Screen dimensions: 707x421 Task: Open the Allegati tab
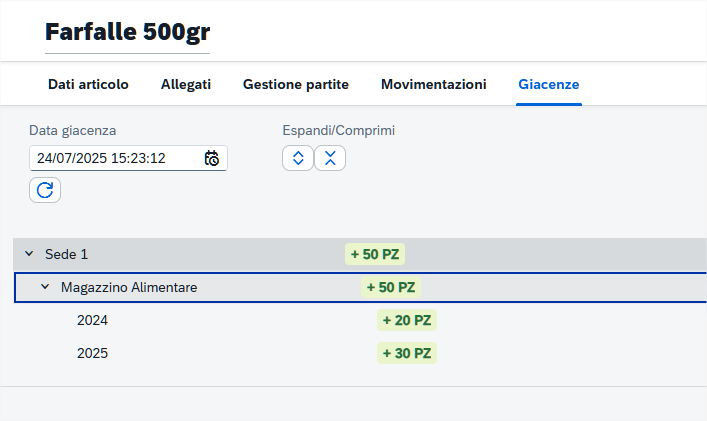pos(186,84)
